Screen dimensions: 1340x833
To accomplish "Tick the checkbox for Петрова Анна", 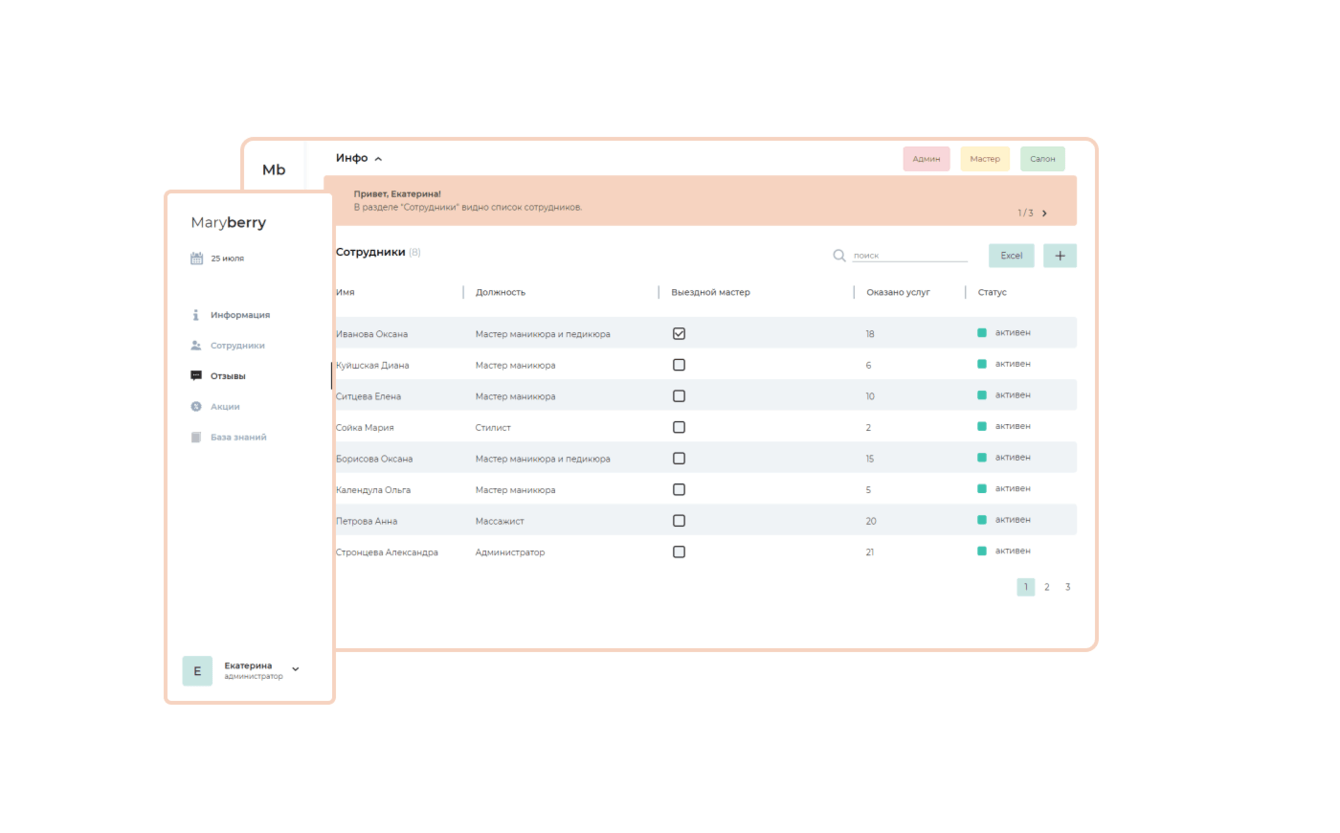I will click(x=679, y=521).
